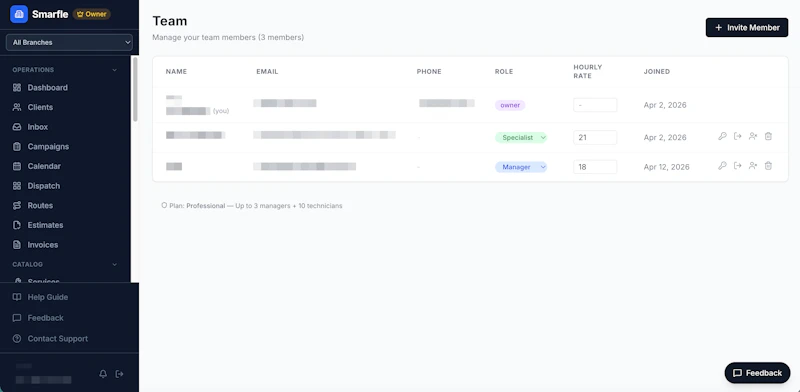
Task: Click the PHONE column header
Action: click(x=429, y=71)
